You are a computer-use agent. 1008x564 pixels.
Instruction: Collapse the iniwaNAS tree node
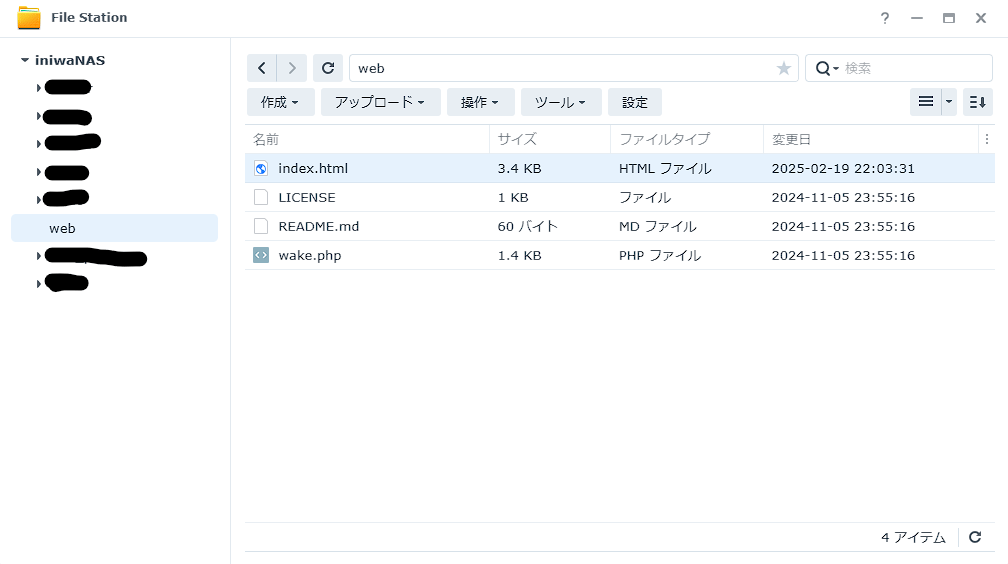click(x=24, y=60)
